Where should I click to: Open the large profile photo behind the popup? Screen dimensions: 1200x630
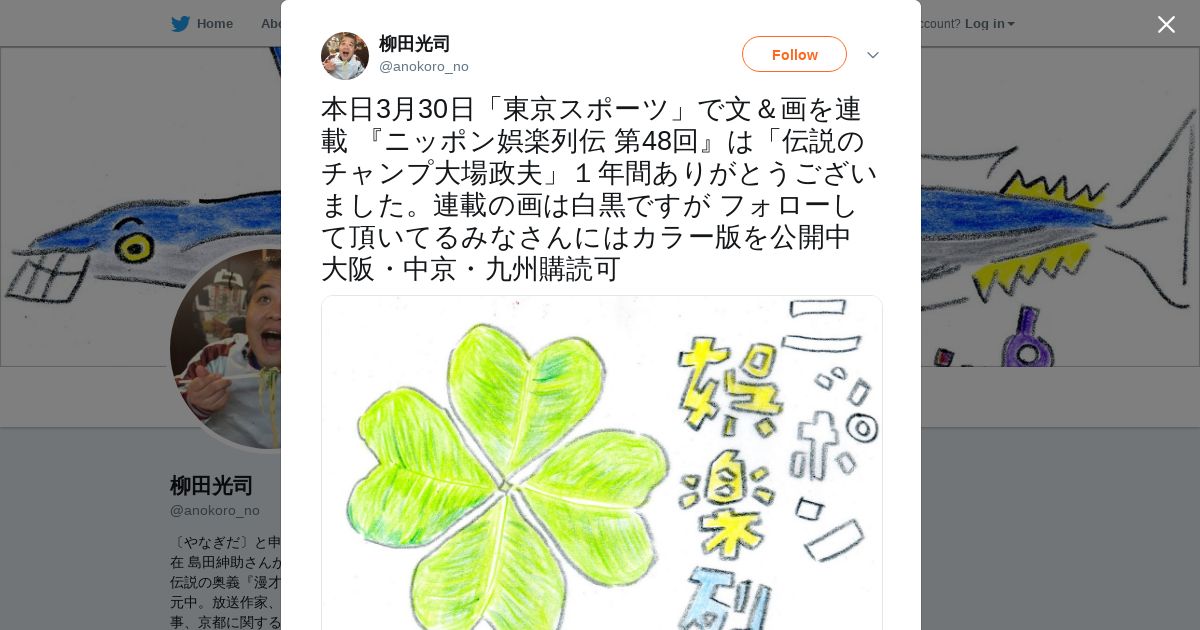coord(225,349)
